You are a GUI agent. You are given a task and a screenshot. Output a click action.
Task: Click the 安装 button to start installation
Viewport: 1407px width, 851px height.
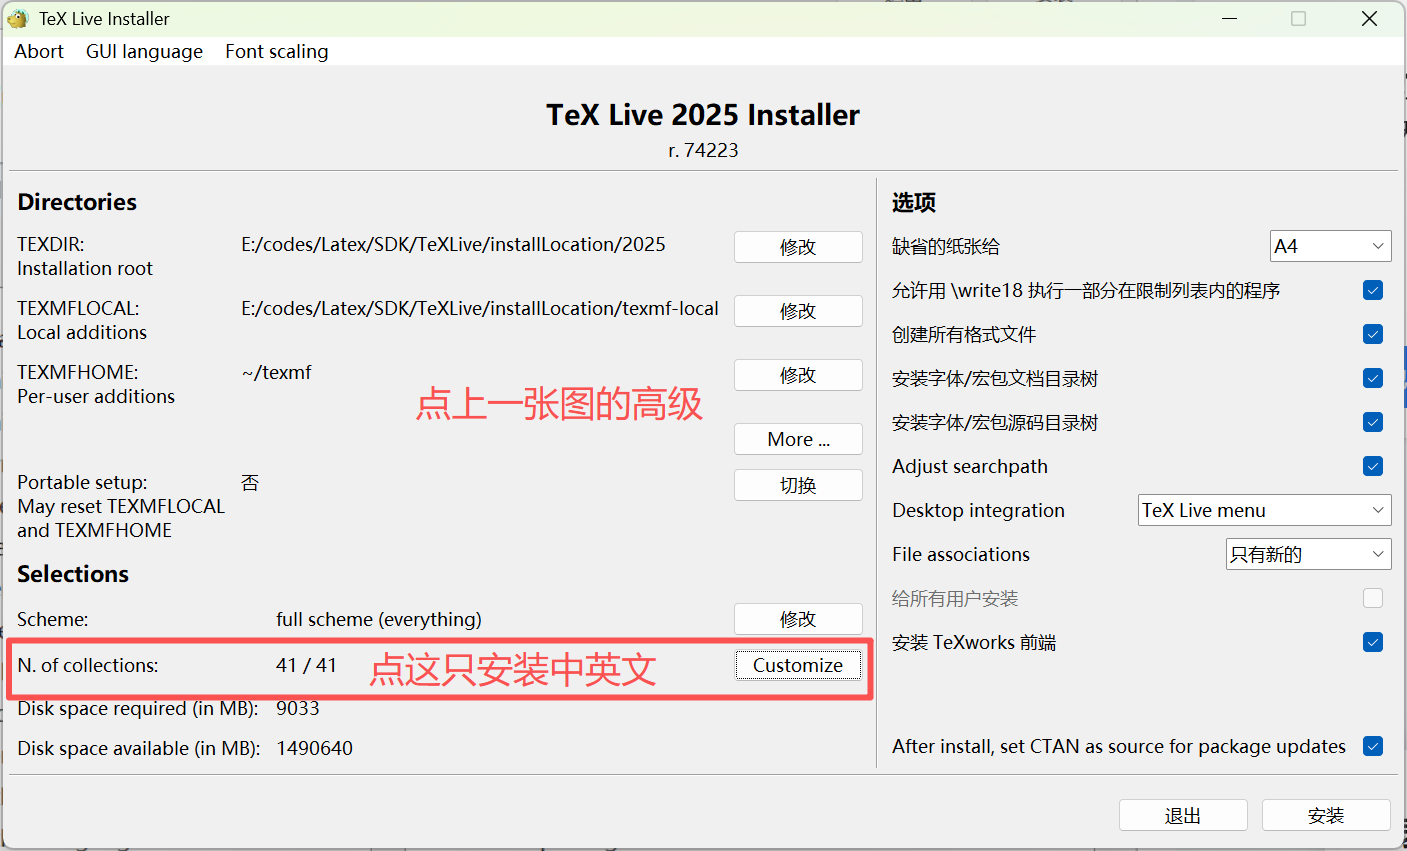point(1325,816)
